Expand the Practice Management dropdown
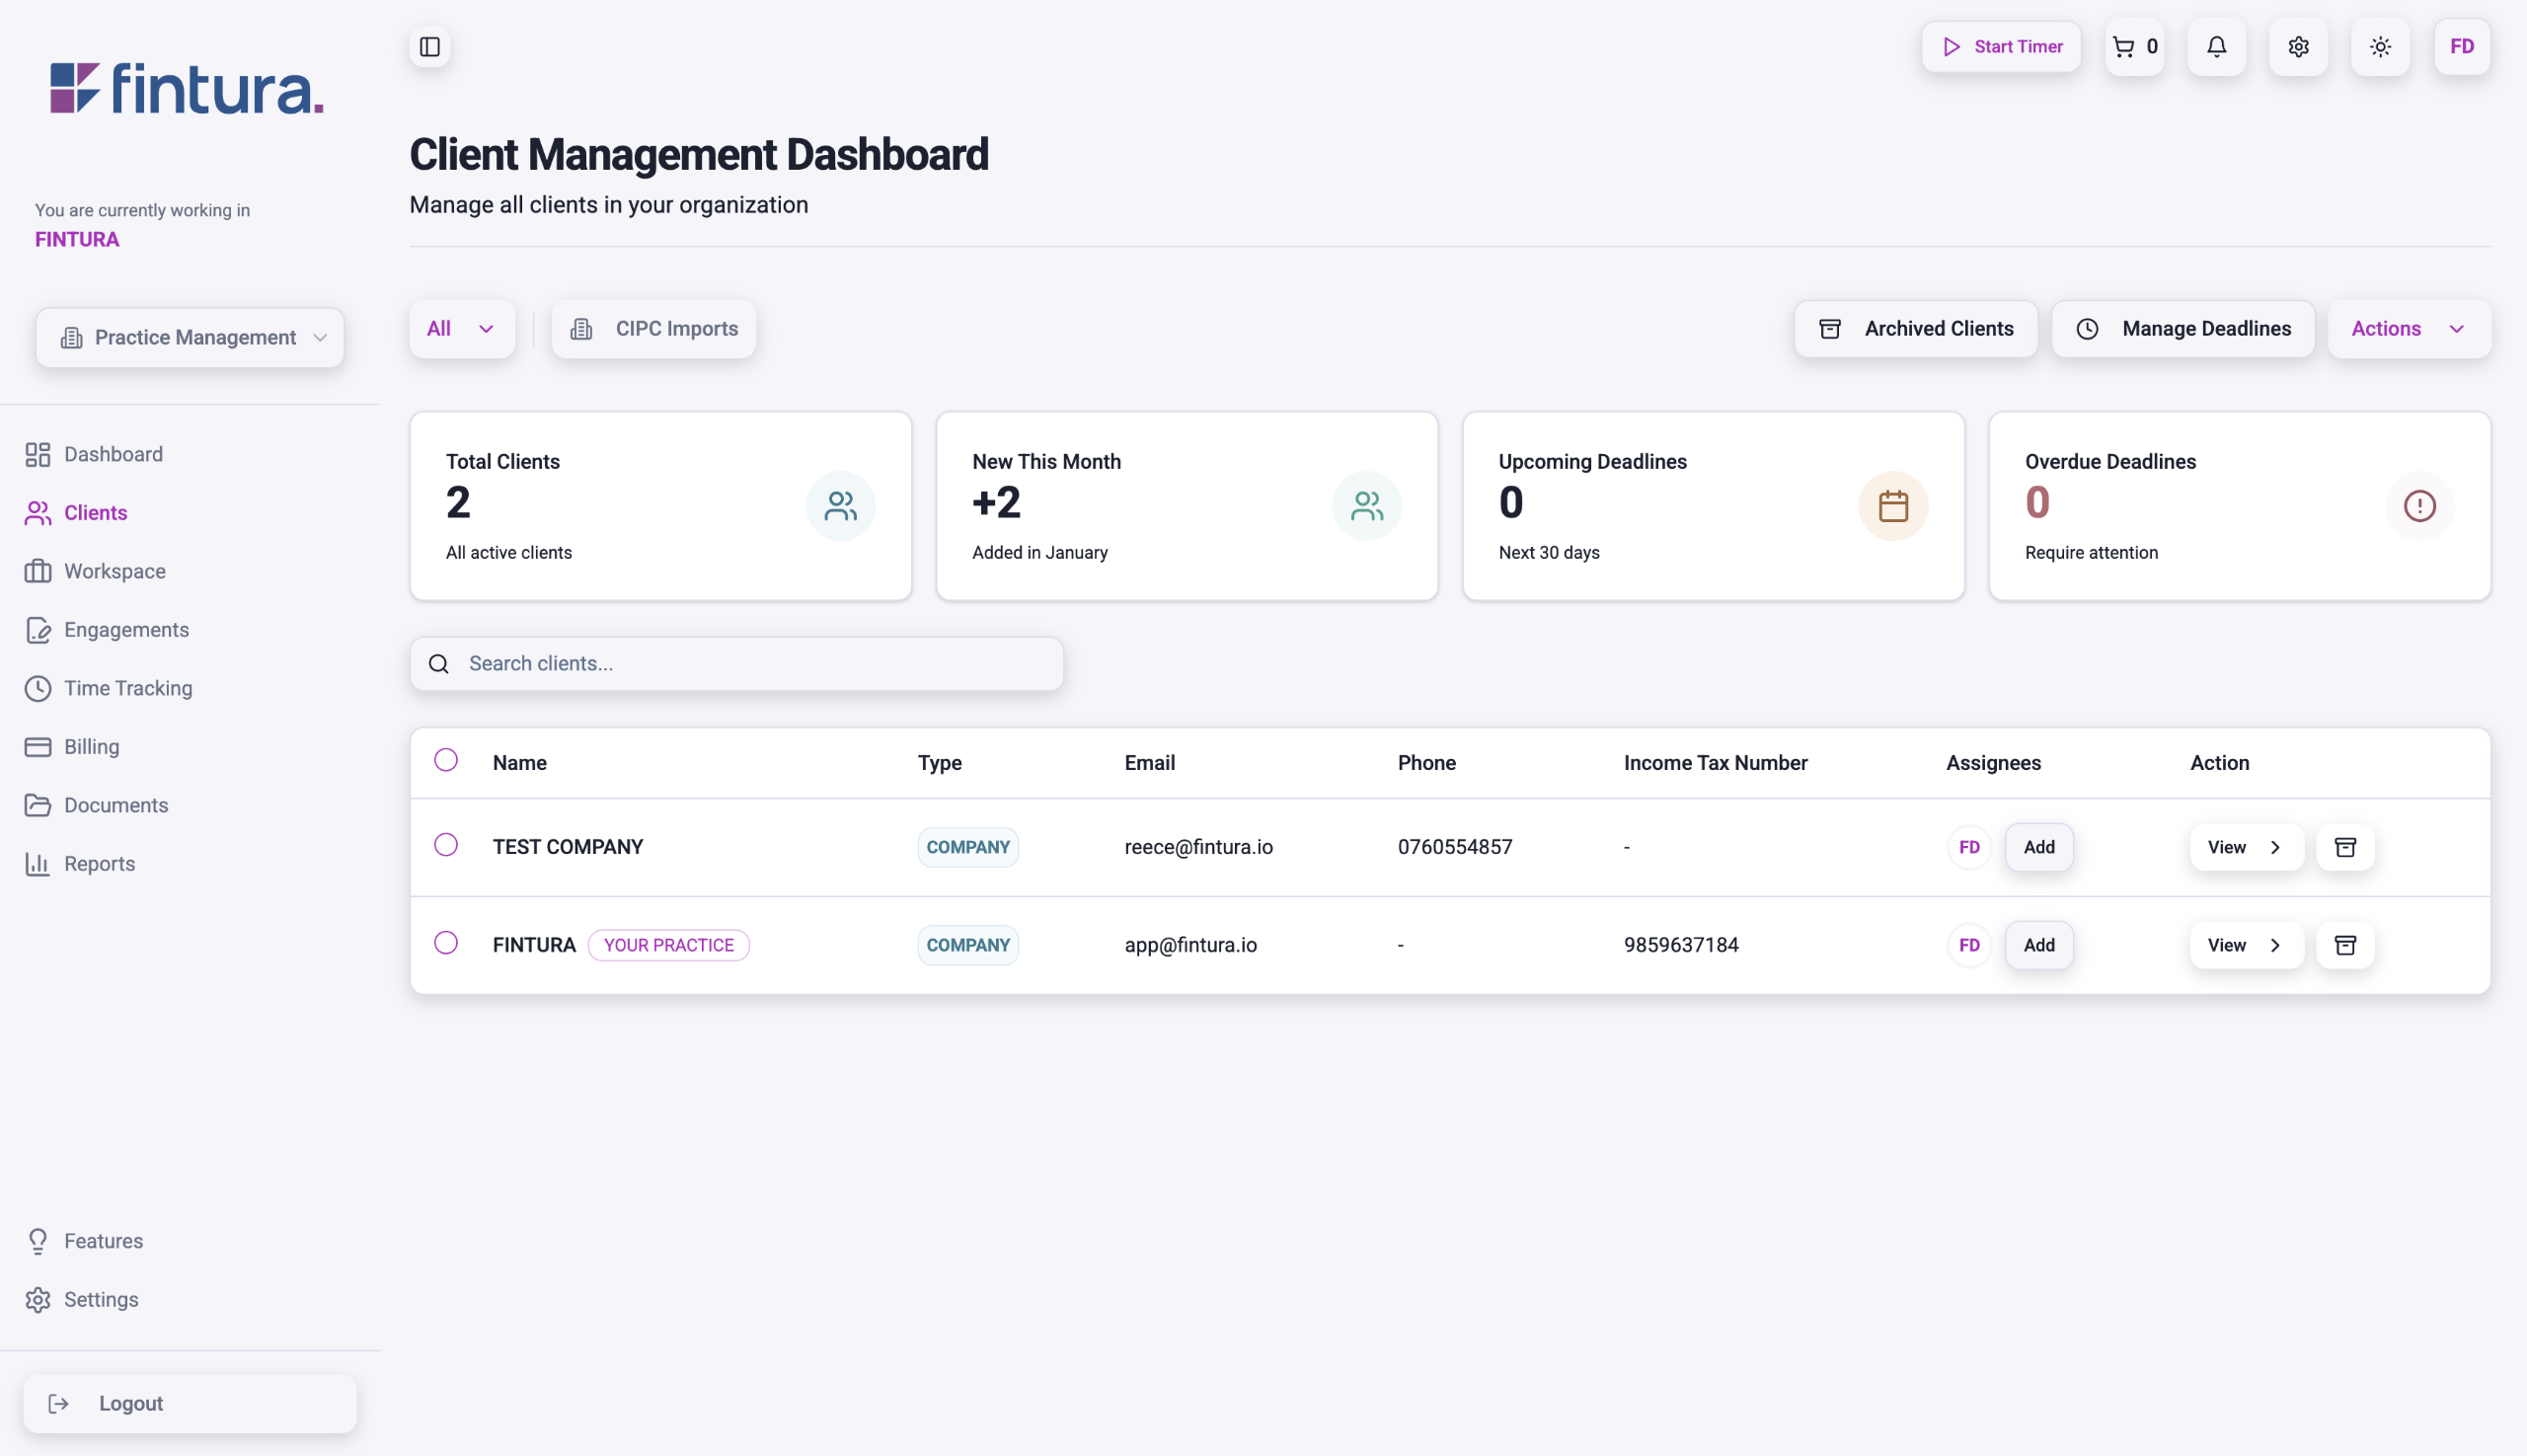The image size is (2527, 1456). 190,338
